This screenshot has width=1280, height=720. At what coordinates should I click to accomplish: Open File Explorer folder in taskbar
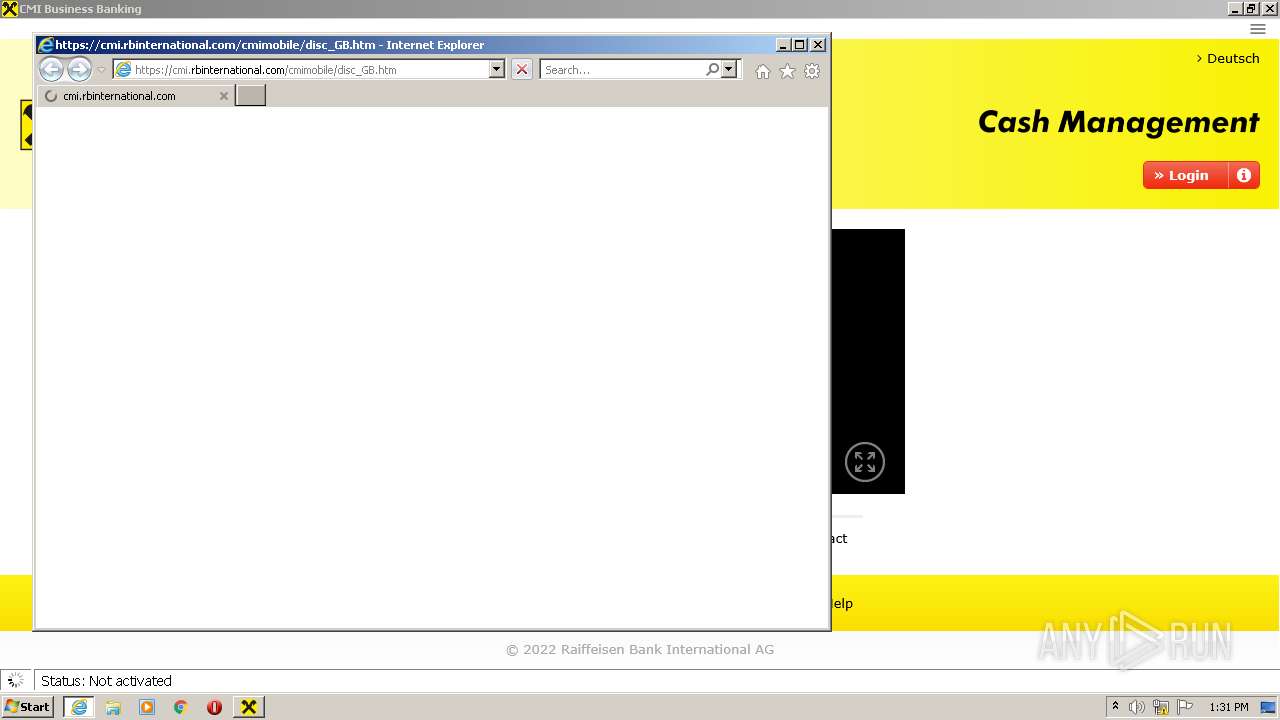[113, 707]
